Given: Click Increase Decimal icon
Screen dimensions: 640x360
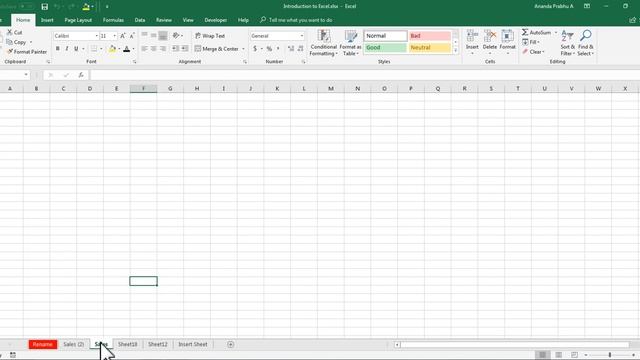Looking at the screenshot, I should (291, 49).
